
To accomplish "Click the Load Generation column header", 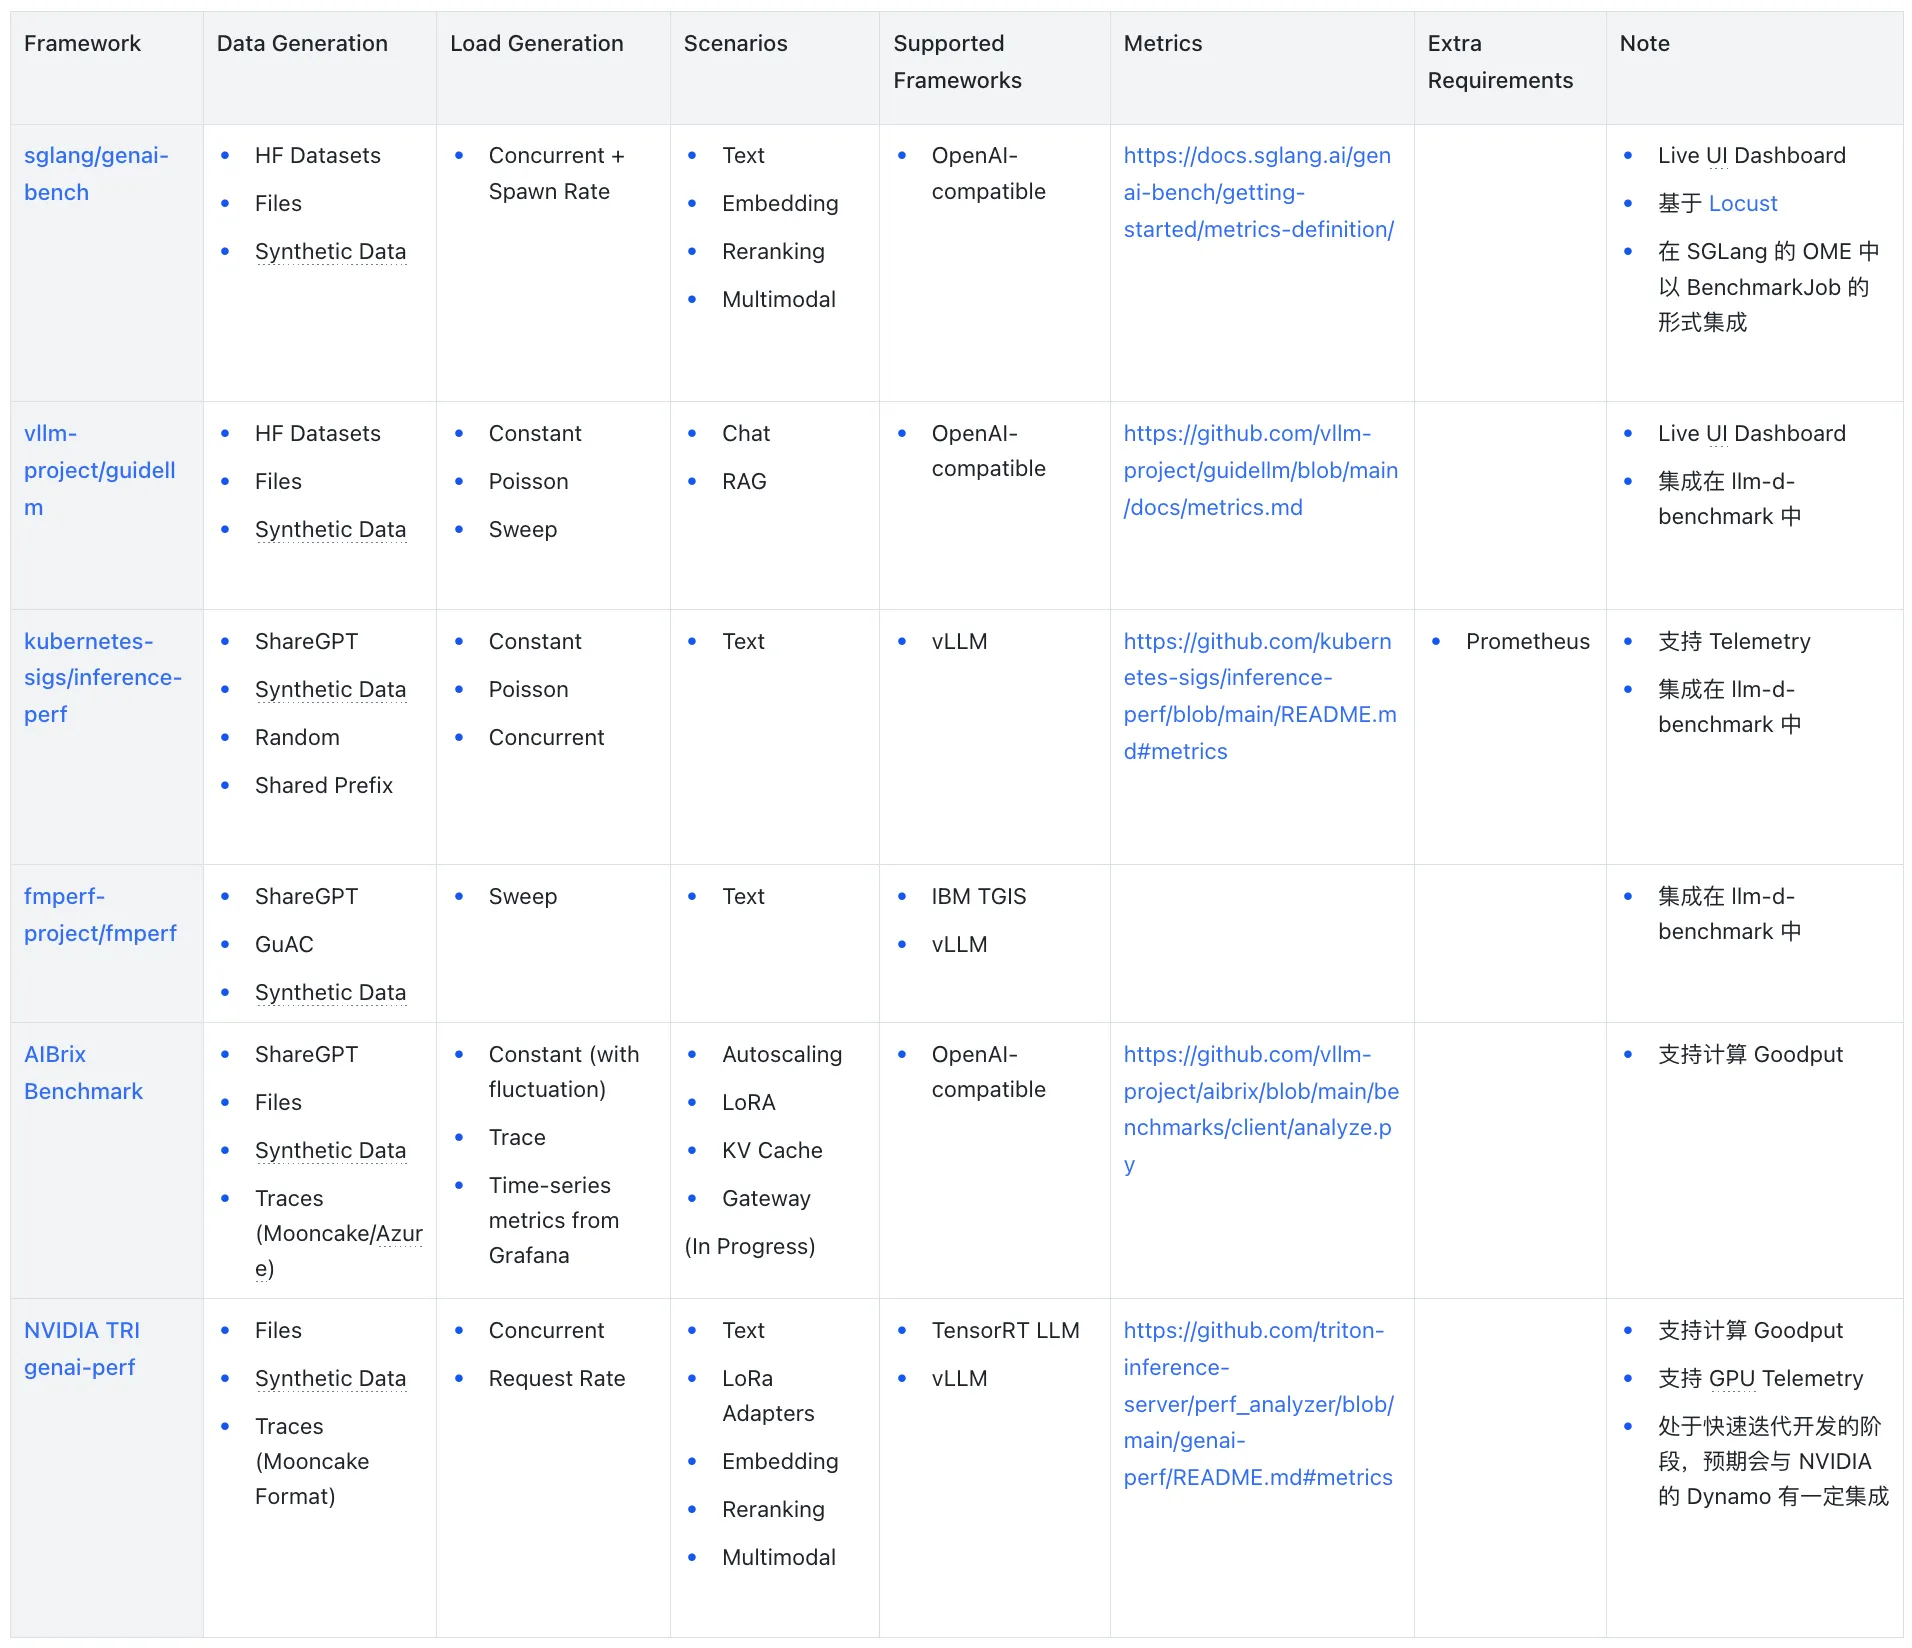I will (536, 44).
